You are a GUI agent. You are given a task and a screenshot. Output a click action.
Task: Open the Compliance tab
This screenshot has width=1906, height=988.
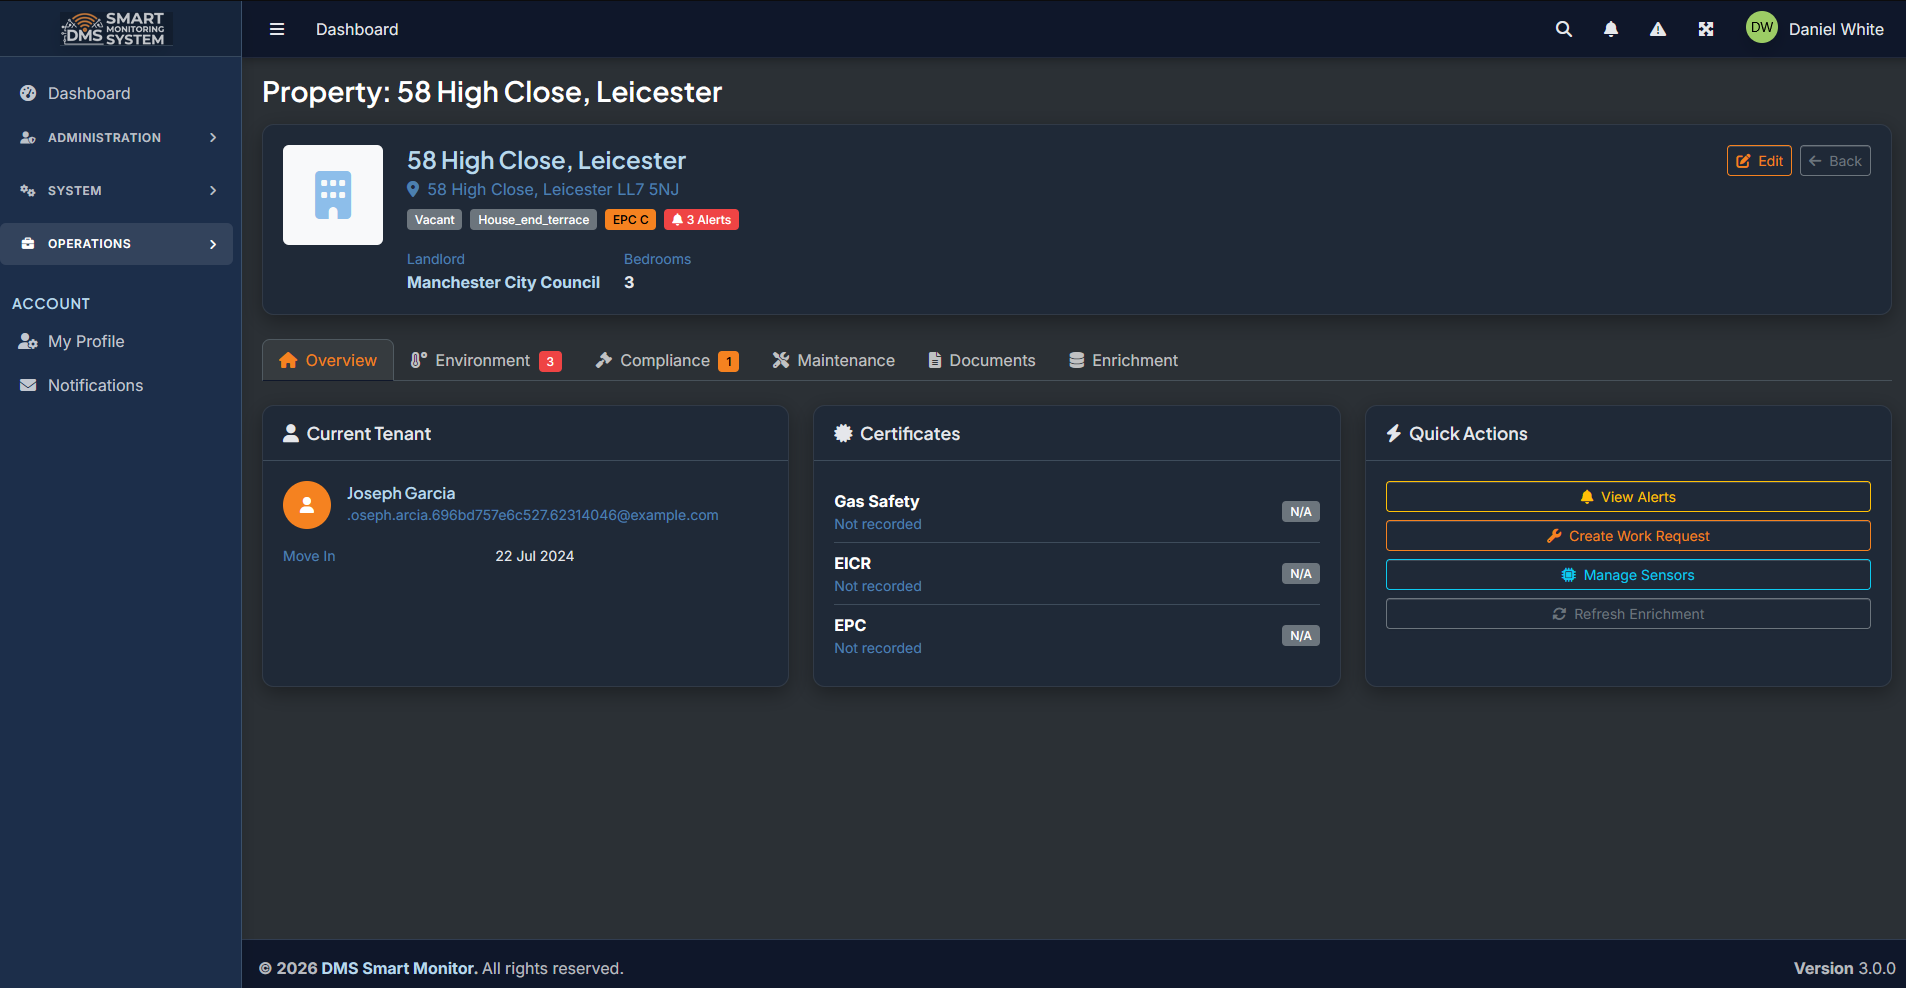(666, 361)
